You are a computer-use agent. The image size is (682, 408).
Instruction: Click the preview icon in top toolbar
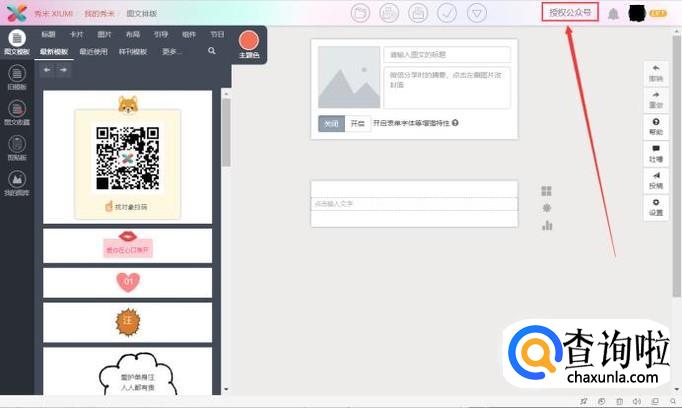pyautogui.click(x=389, y=13)
